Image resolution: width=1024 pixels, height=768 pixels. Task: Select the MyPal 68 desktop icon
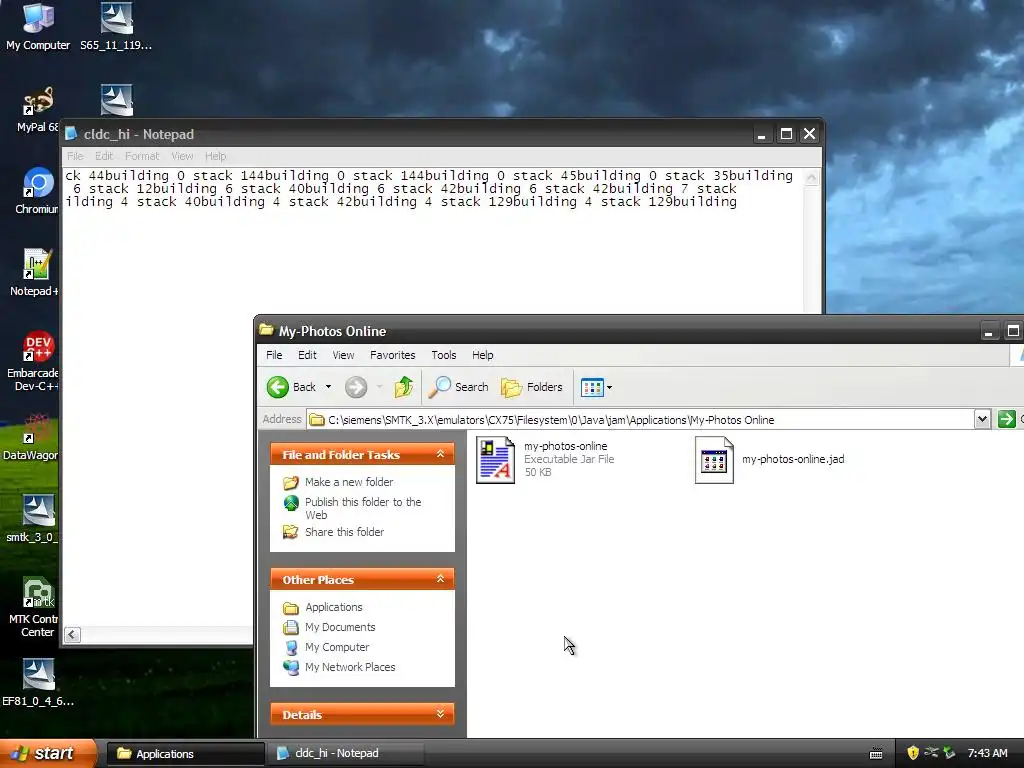click(x=37, y=109)
